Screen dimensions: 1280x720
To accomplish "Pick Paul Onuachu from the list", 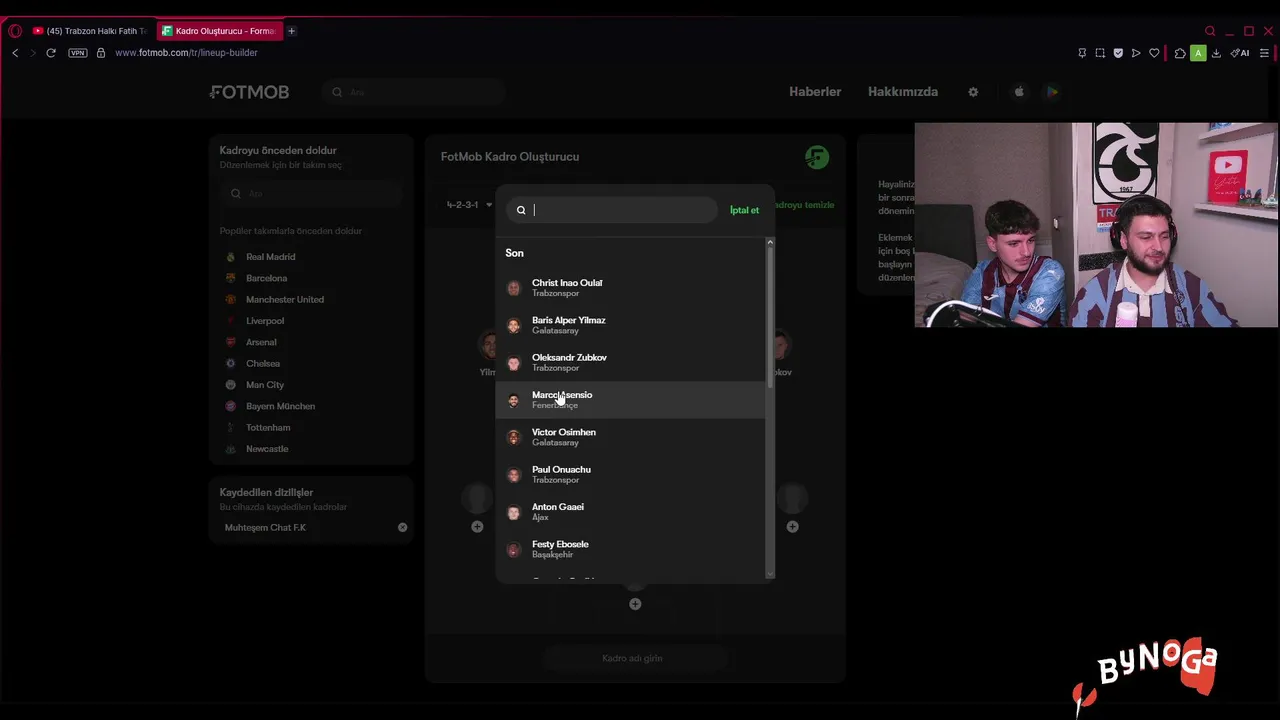I will pos(631,474).
